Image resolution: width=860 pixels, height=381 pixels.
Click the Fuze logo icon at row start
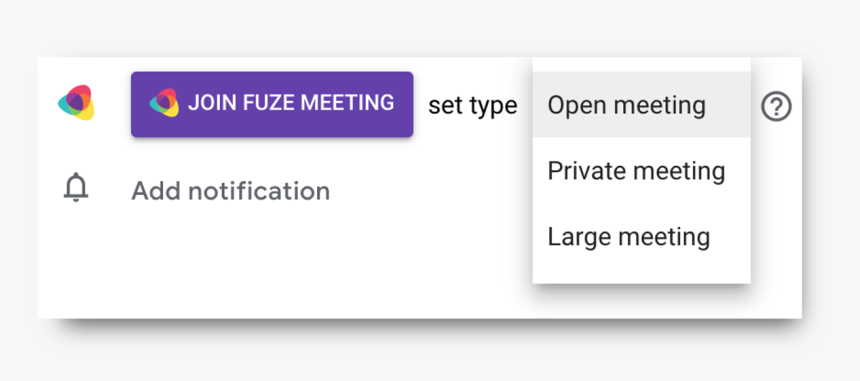click(x=76, y=103)
